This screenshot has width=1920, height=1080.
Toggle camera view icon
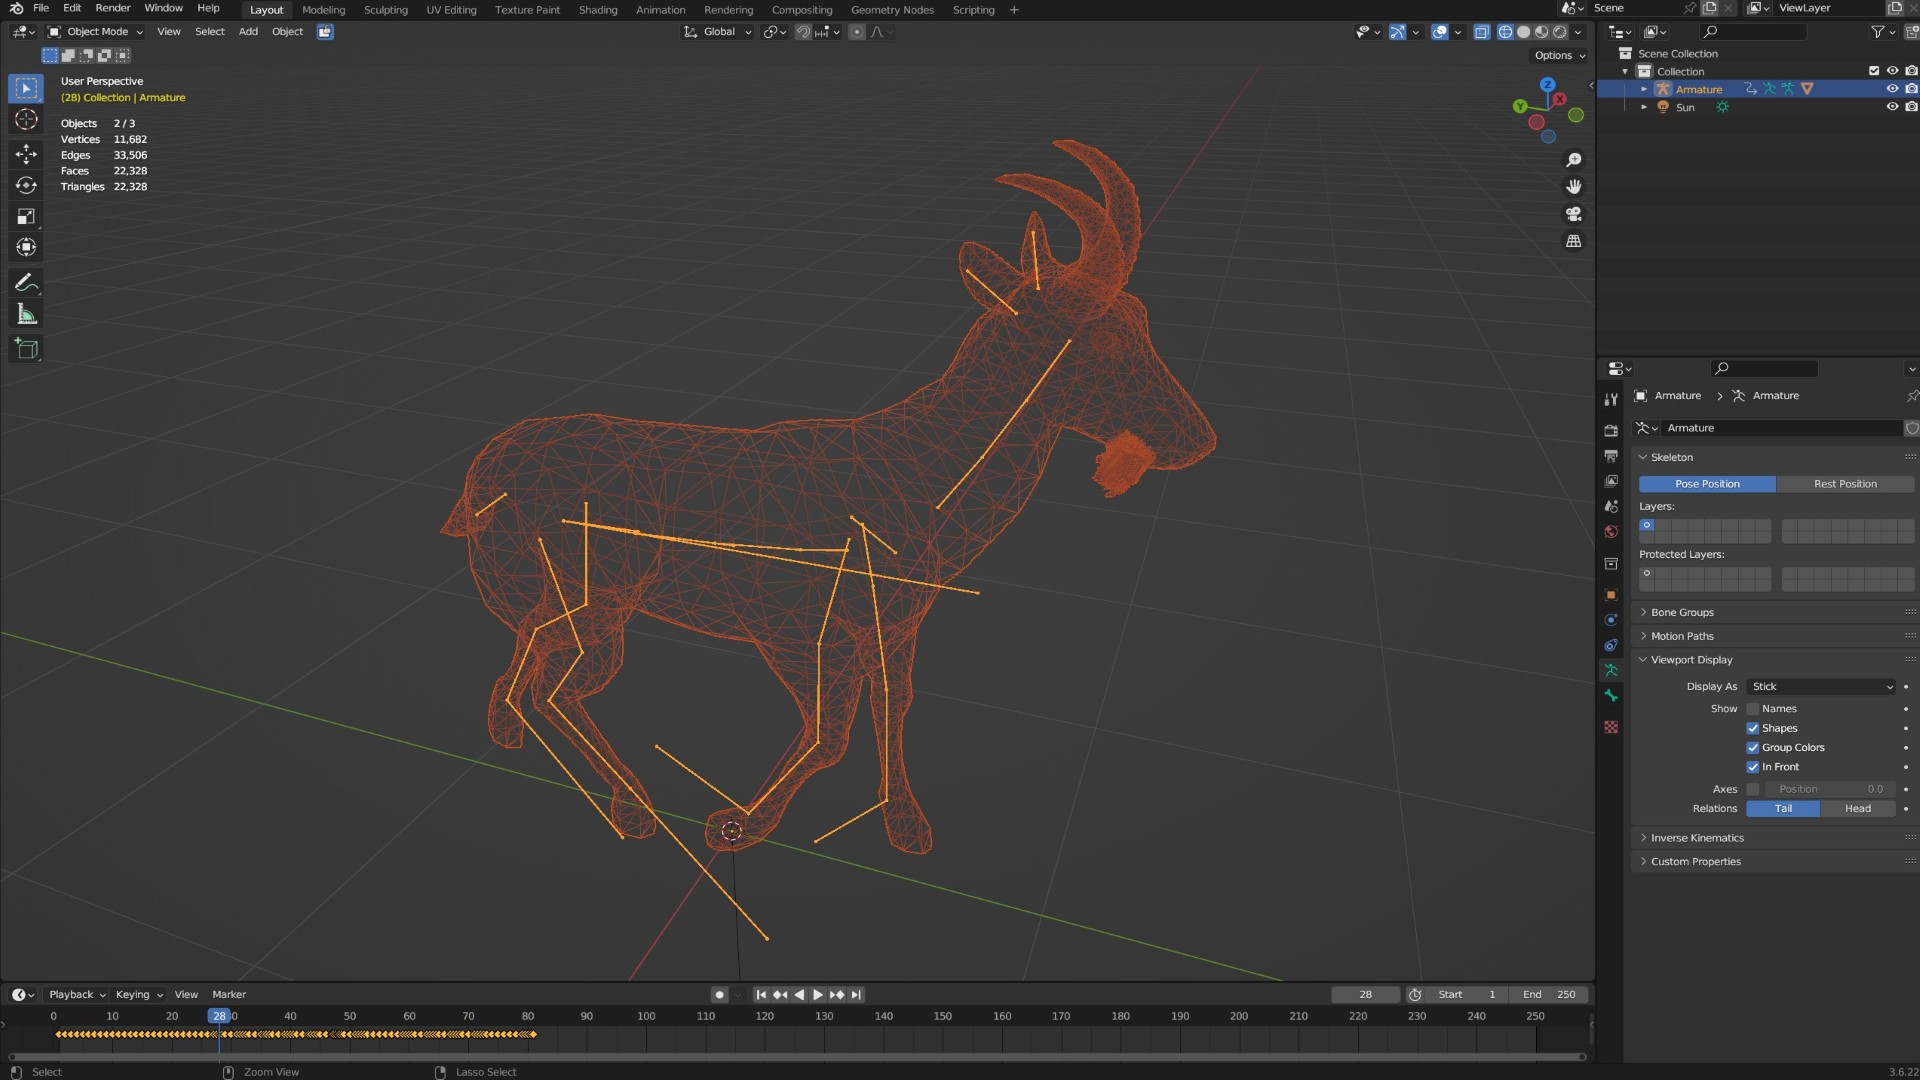(x=1573, y=214)
